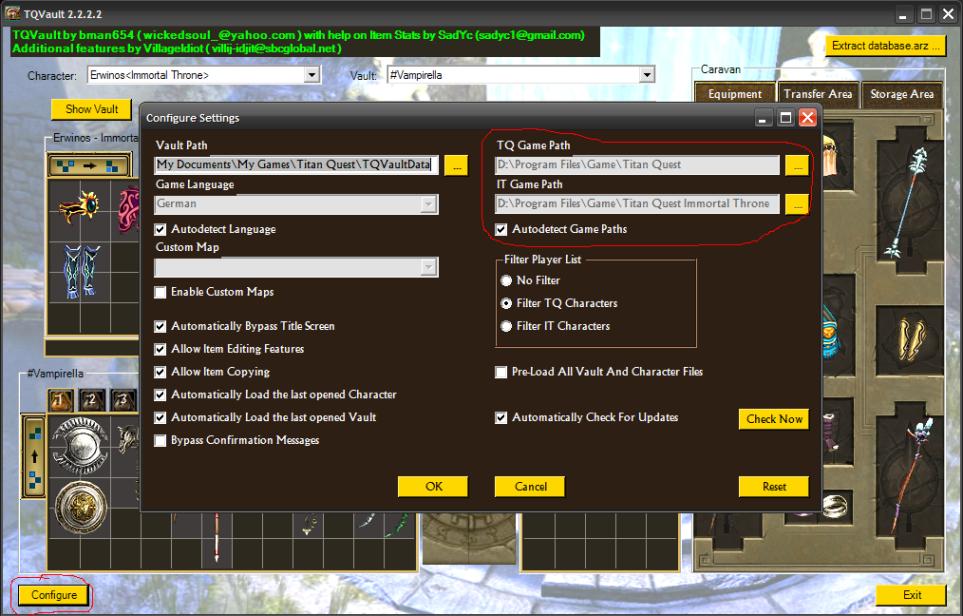This screenshot has height=616, width=963.
Task: Open the Storage Area tab
Action: (901, 94)
